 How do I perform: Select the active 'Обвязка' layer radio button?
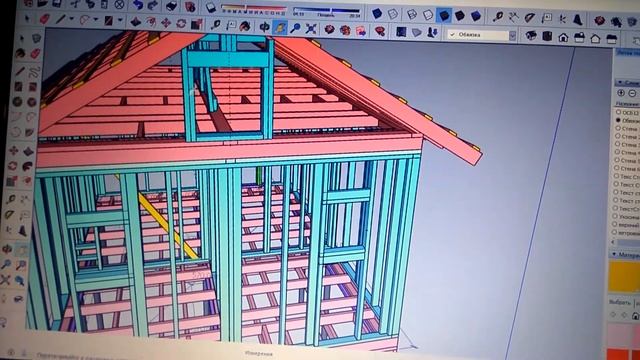(x=618, y=120)
